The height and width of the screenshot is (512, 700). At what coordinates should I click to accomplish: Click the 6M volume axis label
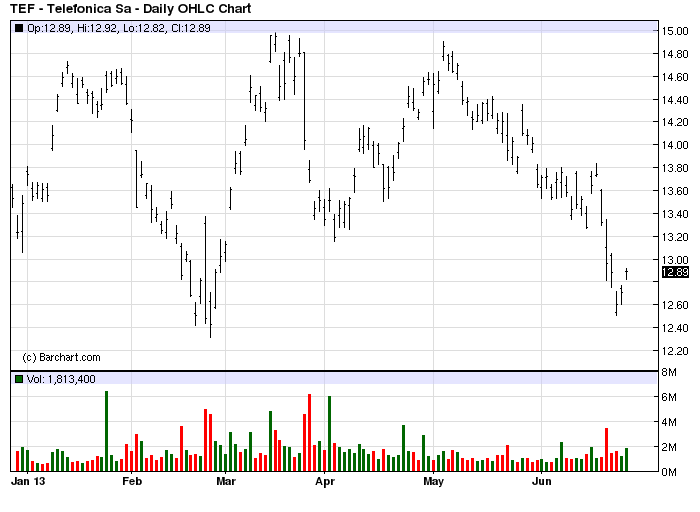[x=669, y=397]
